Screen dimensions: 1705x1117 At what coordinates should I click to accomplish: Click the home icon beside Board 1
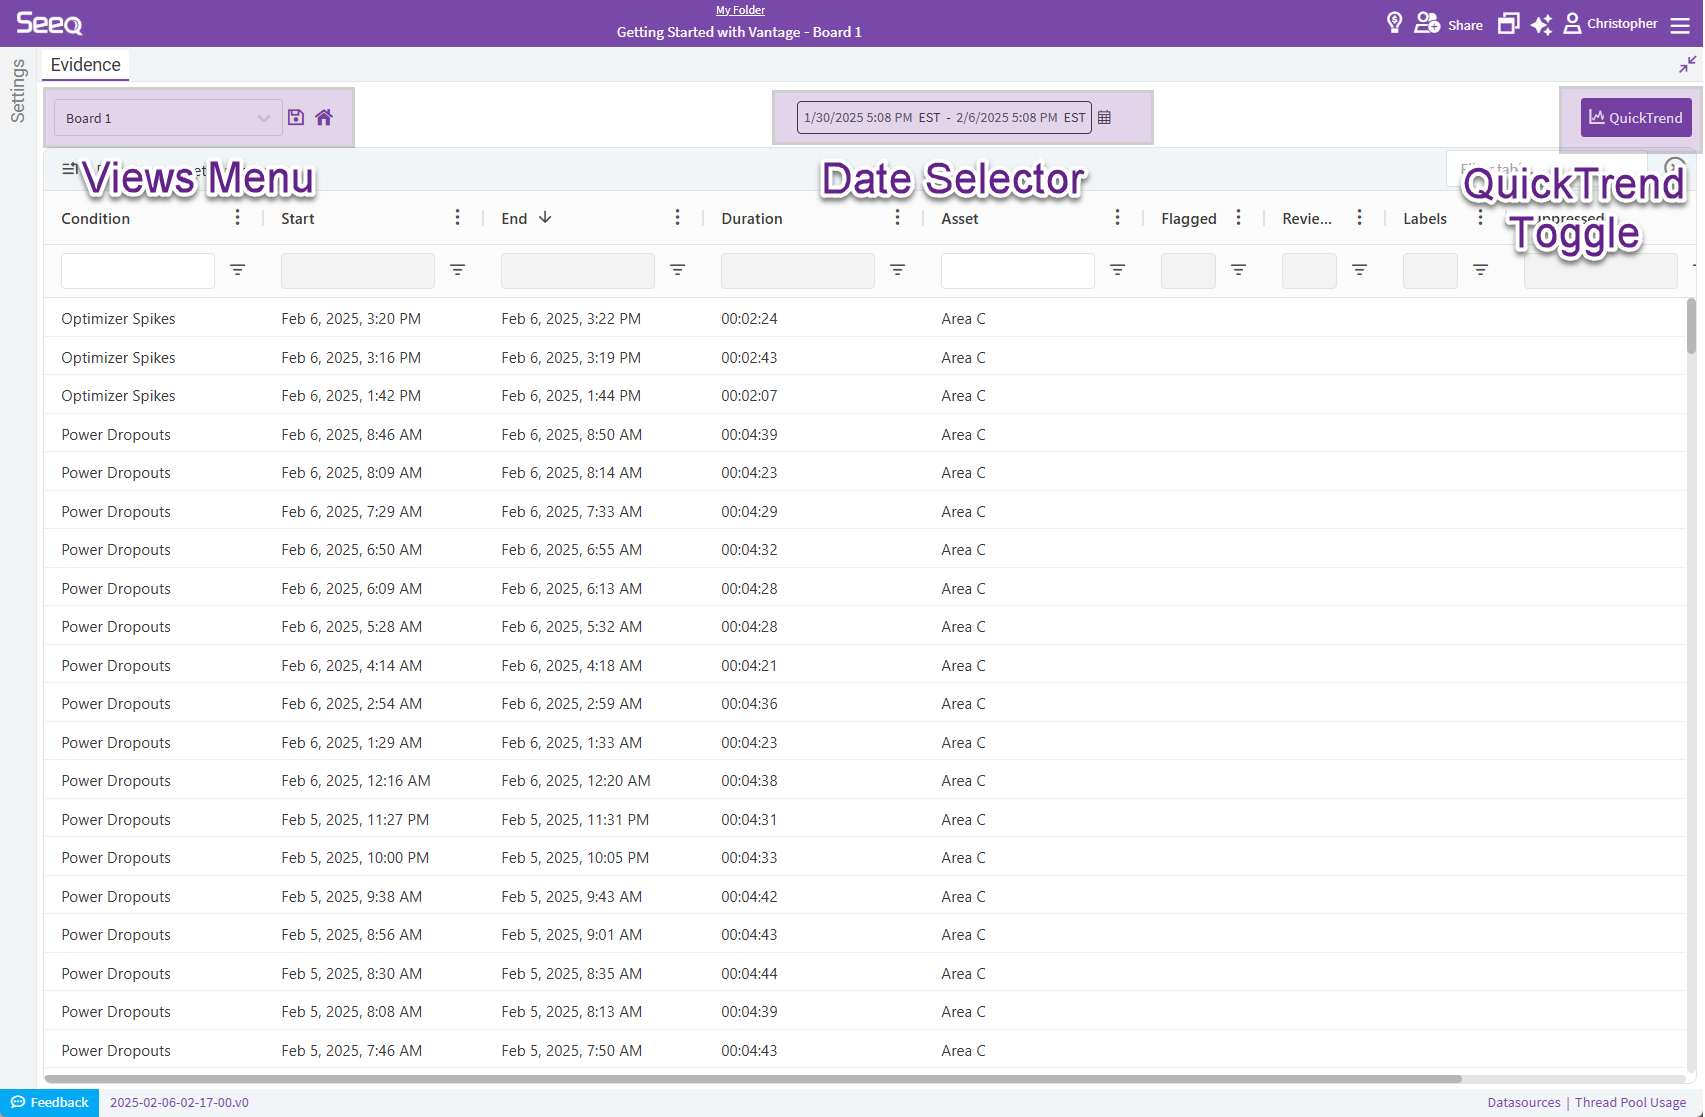tap(324, 117)
